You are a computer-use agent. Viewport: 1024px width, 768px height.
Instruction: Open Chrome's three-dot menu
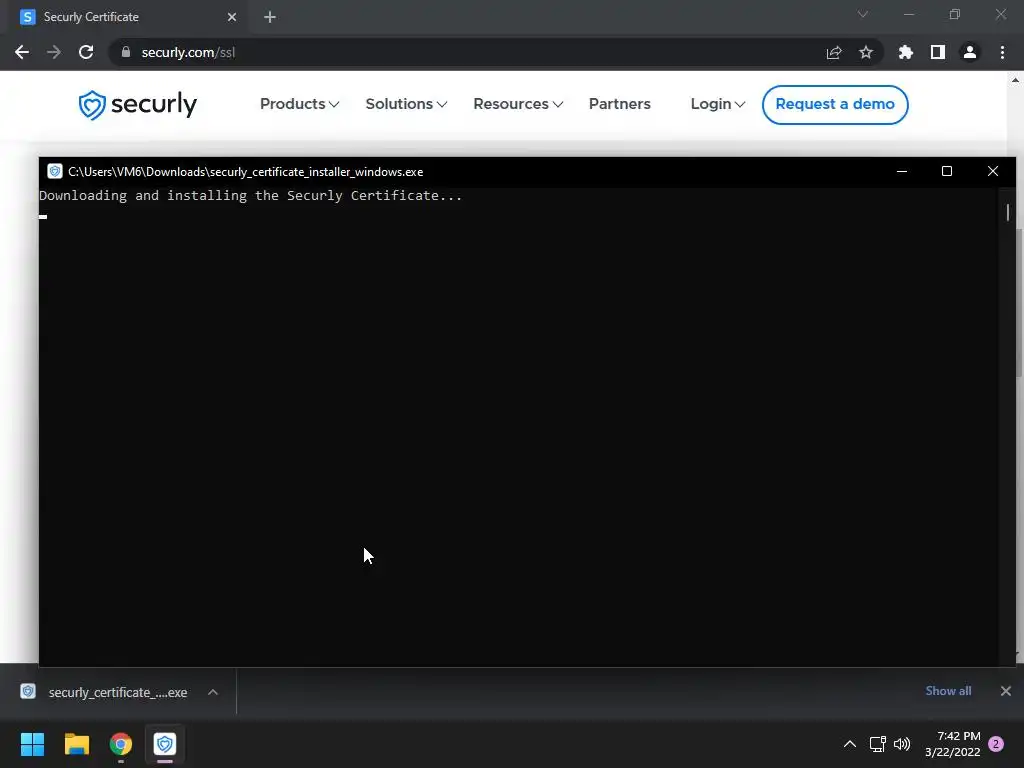click(x=1002, y=52)
